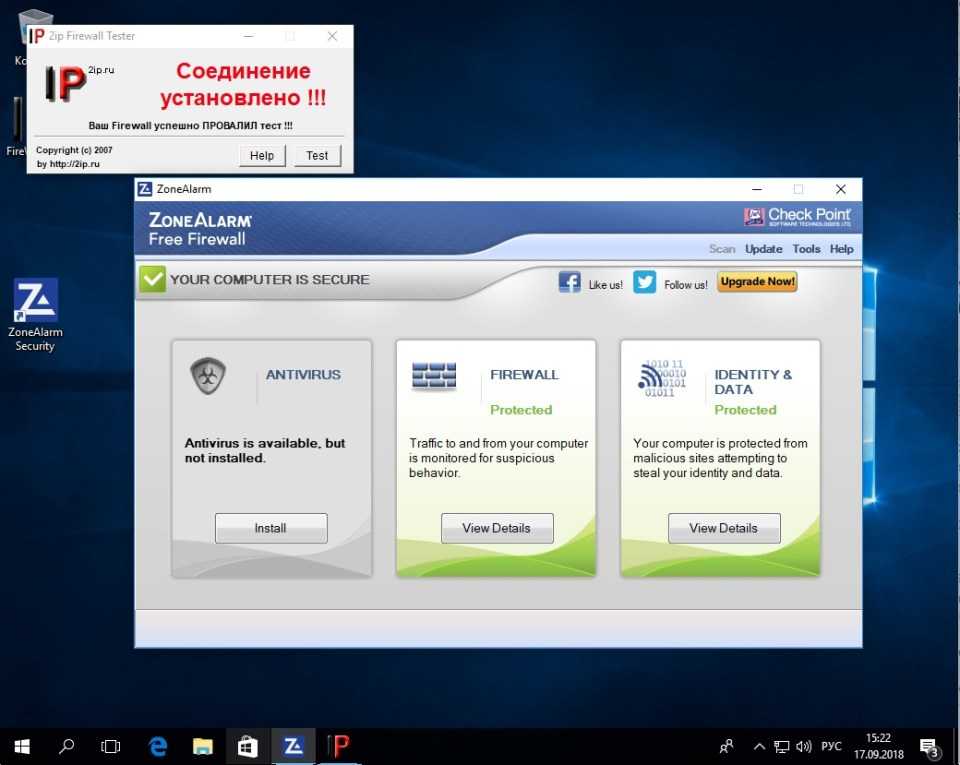Click the Twitter Follow us icon
This screenshot has width=960, height=765.
tap(645, 283)
